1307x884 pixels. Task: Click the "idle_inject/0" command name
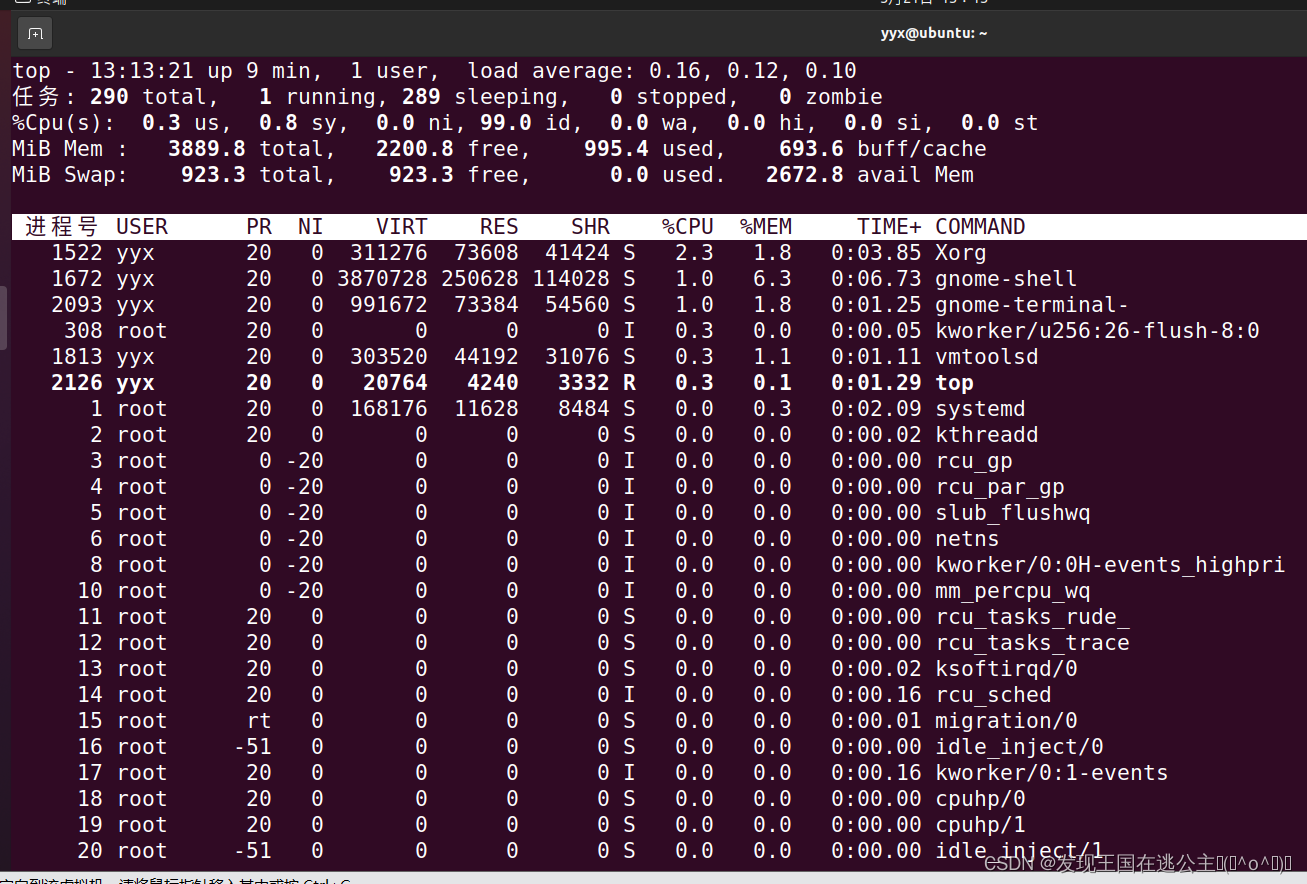(1019, 747)
